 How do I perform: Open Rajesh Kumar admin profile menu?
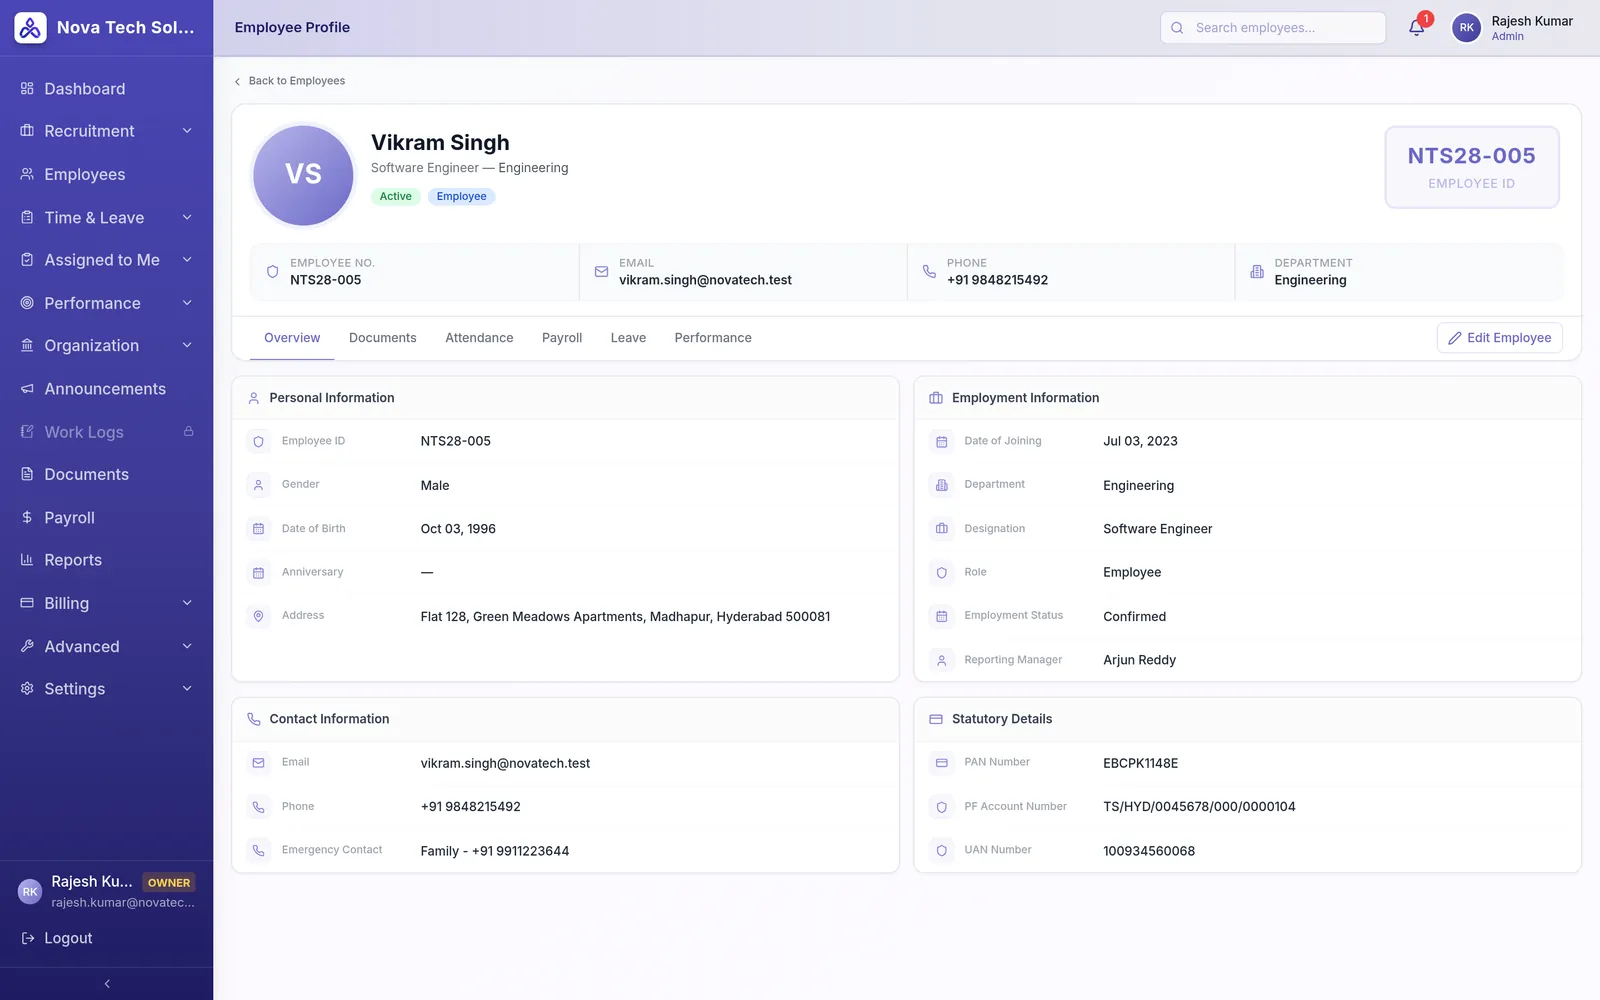coord(1513,28)
